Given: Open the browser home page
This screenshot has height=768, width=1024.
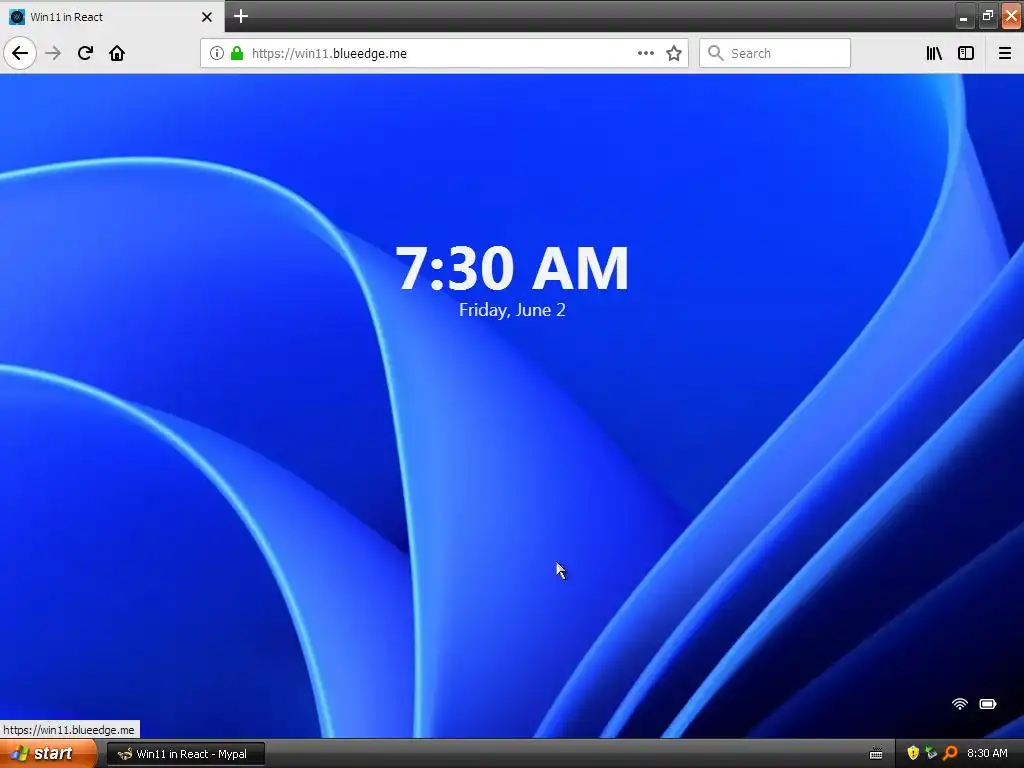Looking at the screenshot, I should [117, 53].
